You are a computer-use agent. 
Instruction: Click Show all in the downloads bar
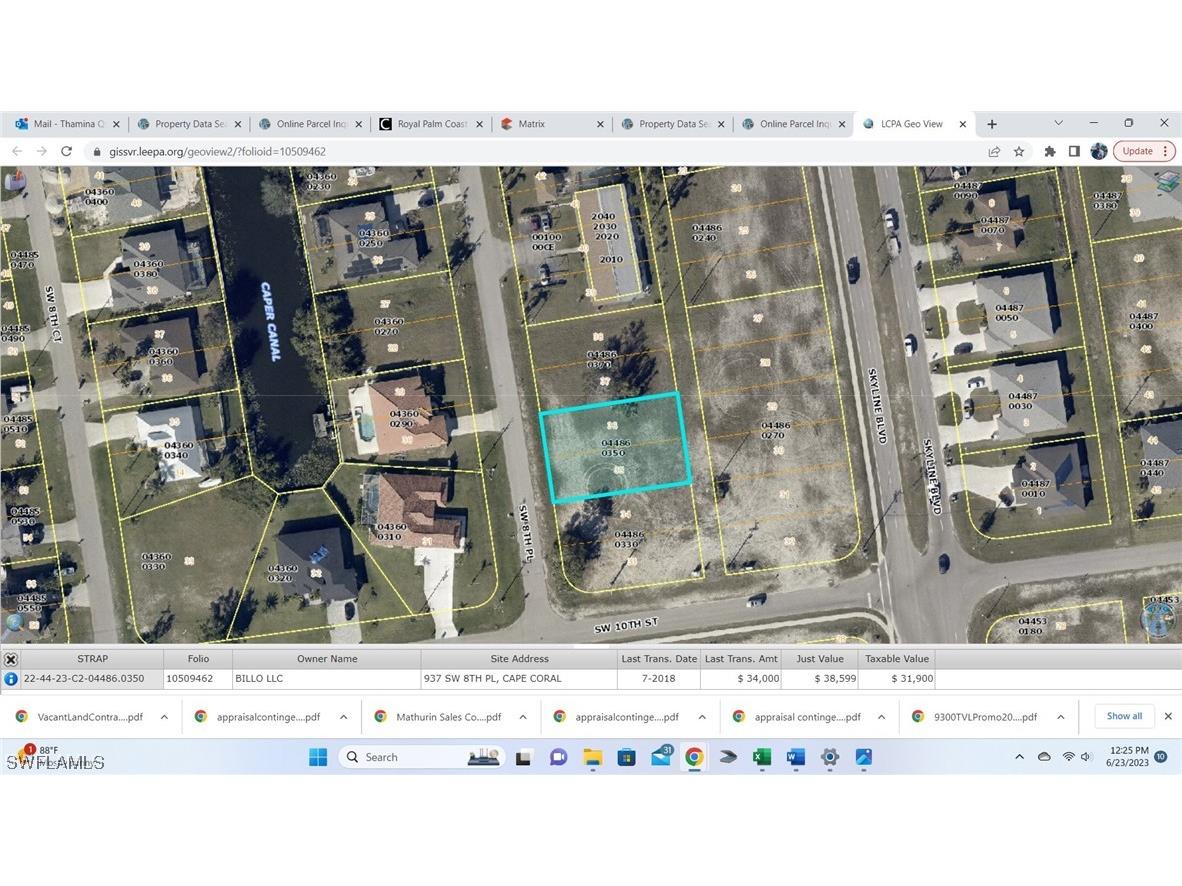click(1123, 716)
